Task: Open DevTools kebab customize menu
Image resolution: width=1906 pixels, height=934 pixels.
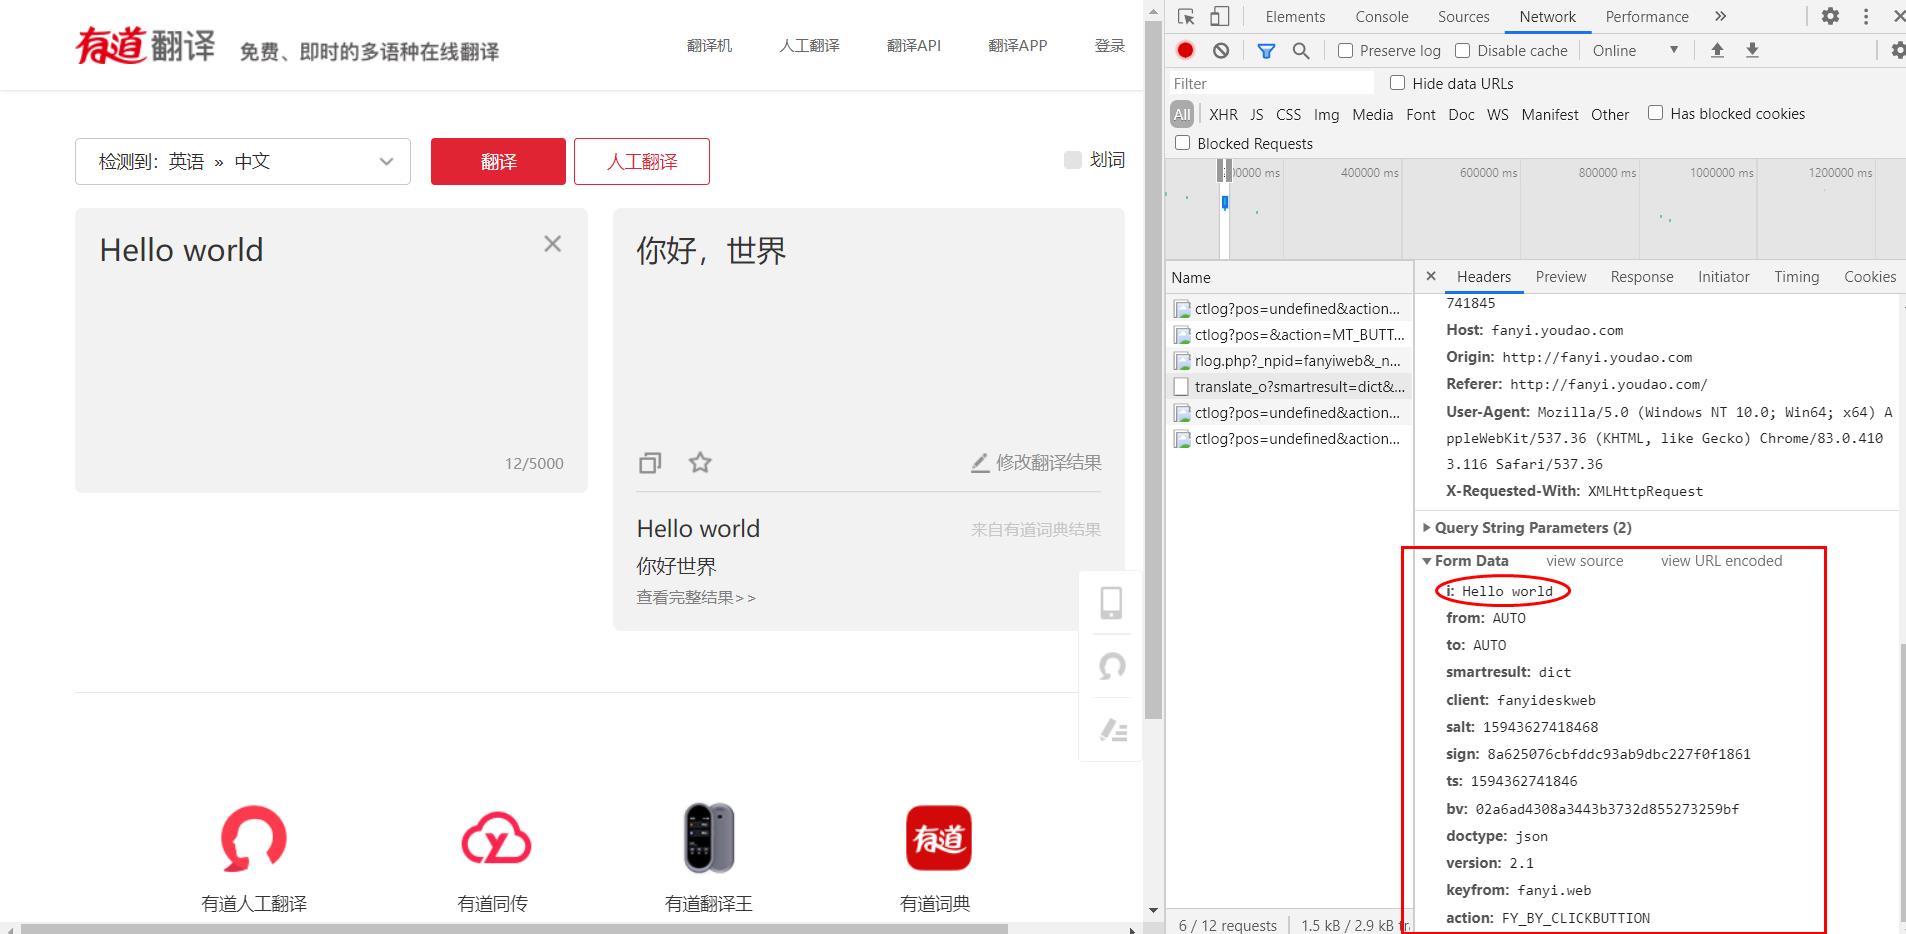Action: coord(1866,16)
